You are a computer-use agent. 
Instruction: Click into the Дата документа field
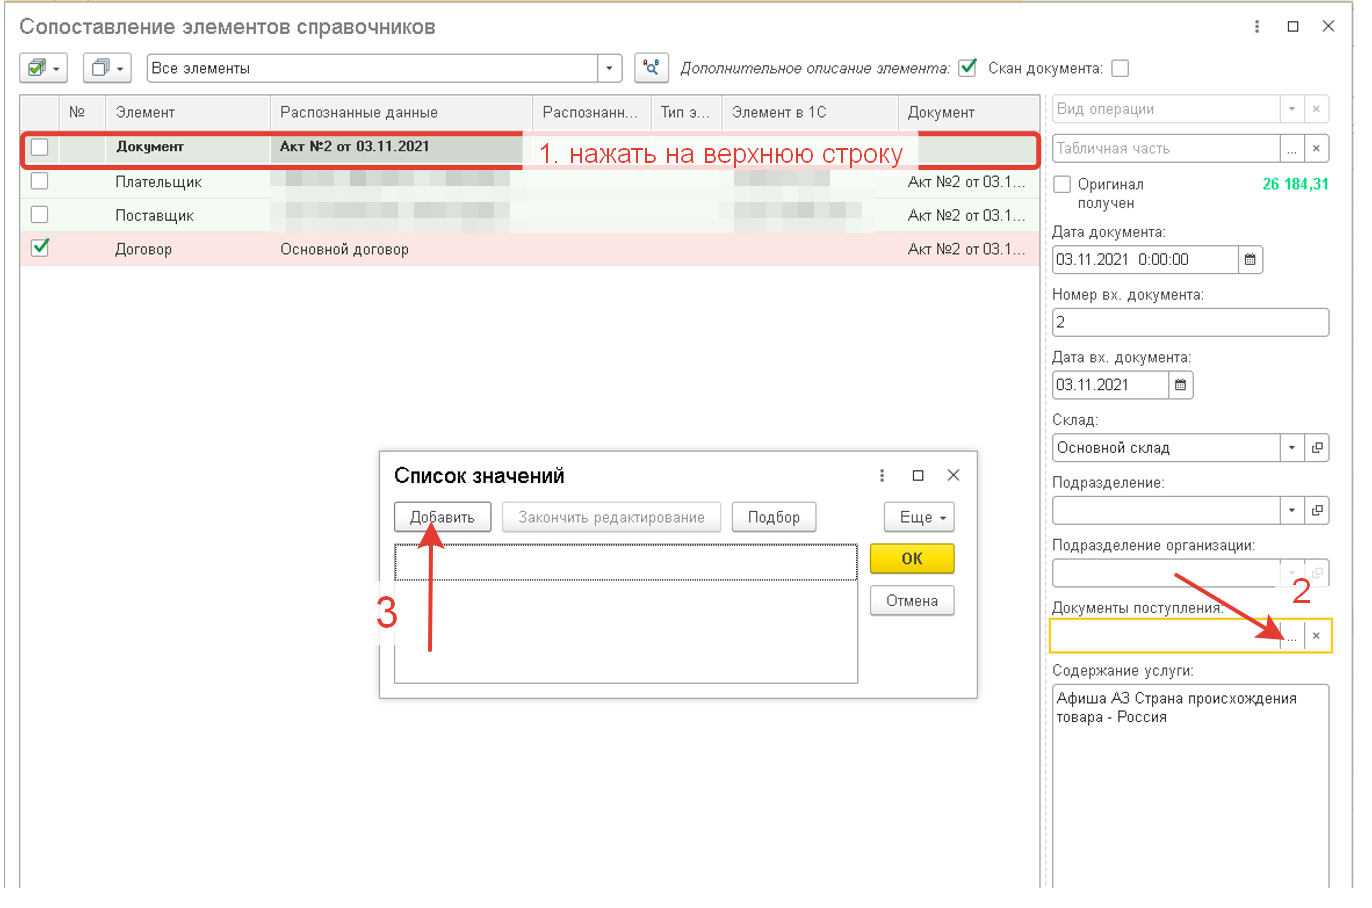click(1145, 260)
